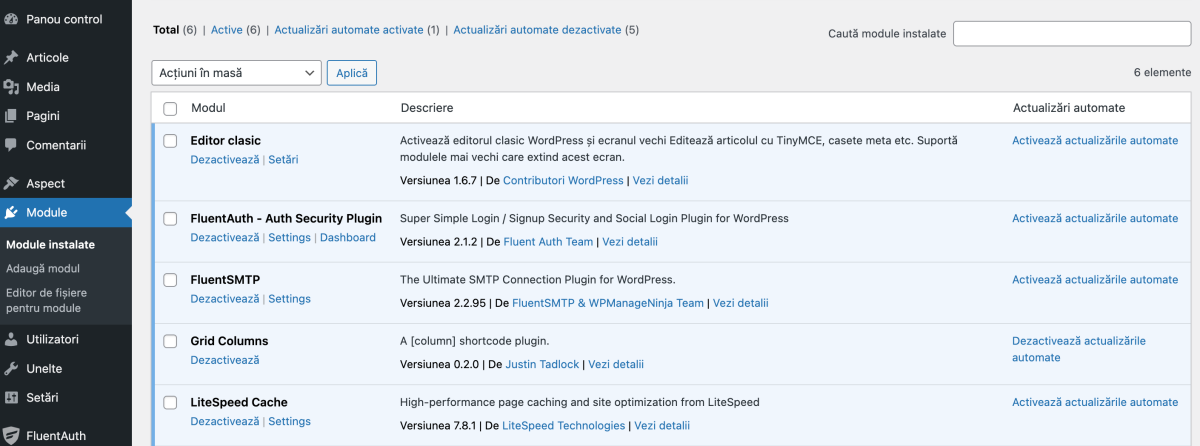Click the Utilizatori user icon

tap(11, 339)
